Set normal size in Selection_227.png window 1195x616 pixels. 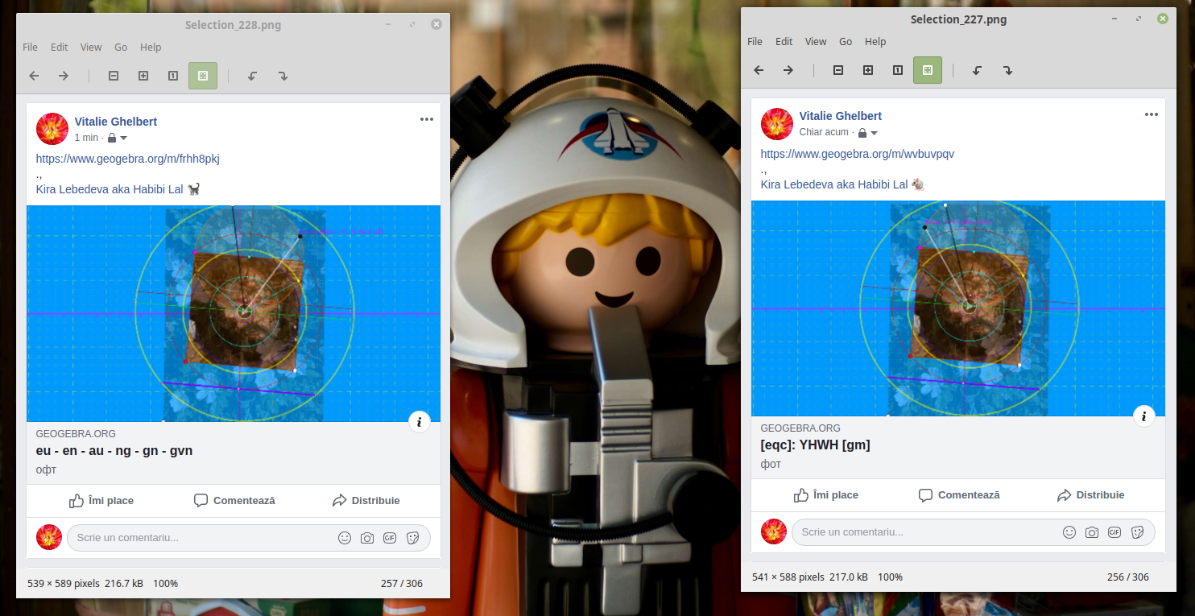point(898,70)
